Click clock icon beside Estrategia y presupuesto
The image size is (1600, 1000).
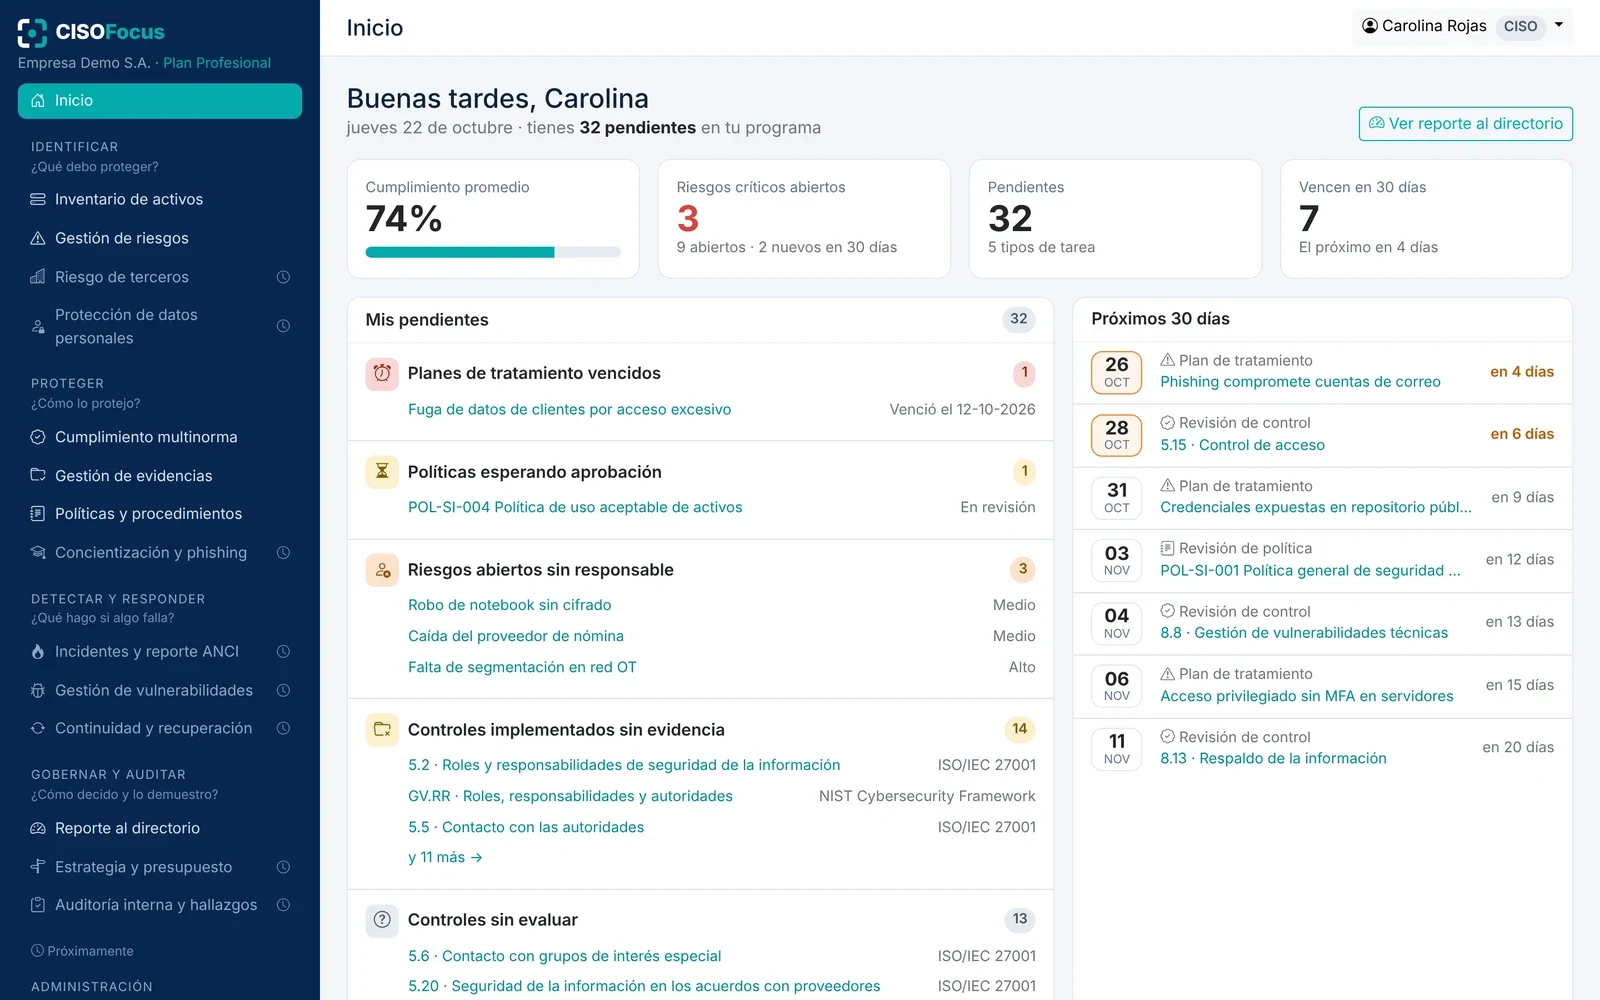(x=283, y=867)
